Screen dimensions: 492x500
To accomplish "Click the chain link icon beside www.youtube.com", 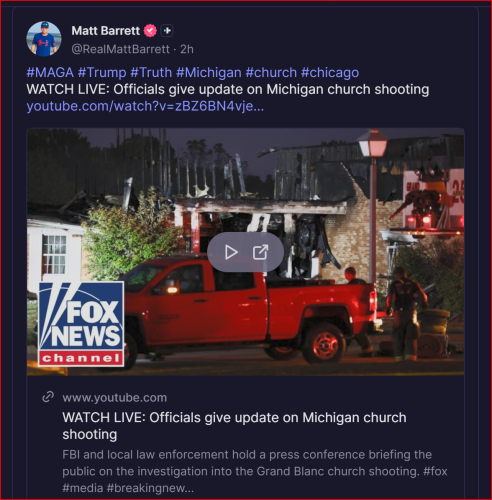I will coord(48,397).
